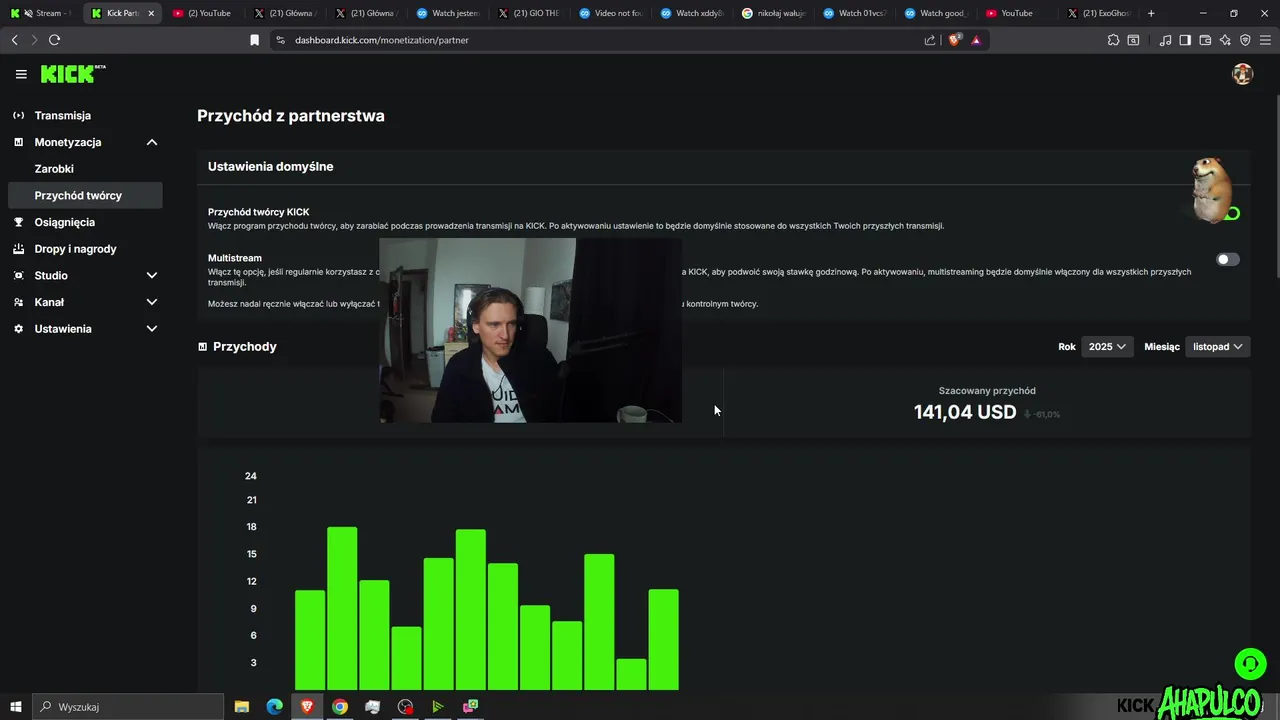1280x720 pixels.
Task: Open the Windows Start menu
Action: (16, 707)
